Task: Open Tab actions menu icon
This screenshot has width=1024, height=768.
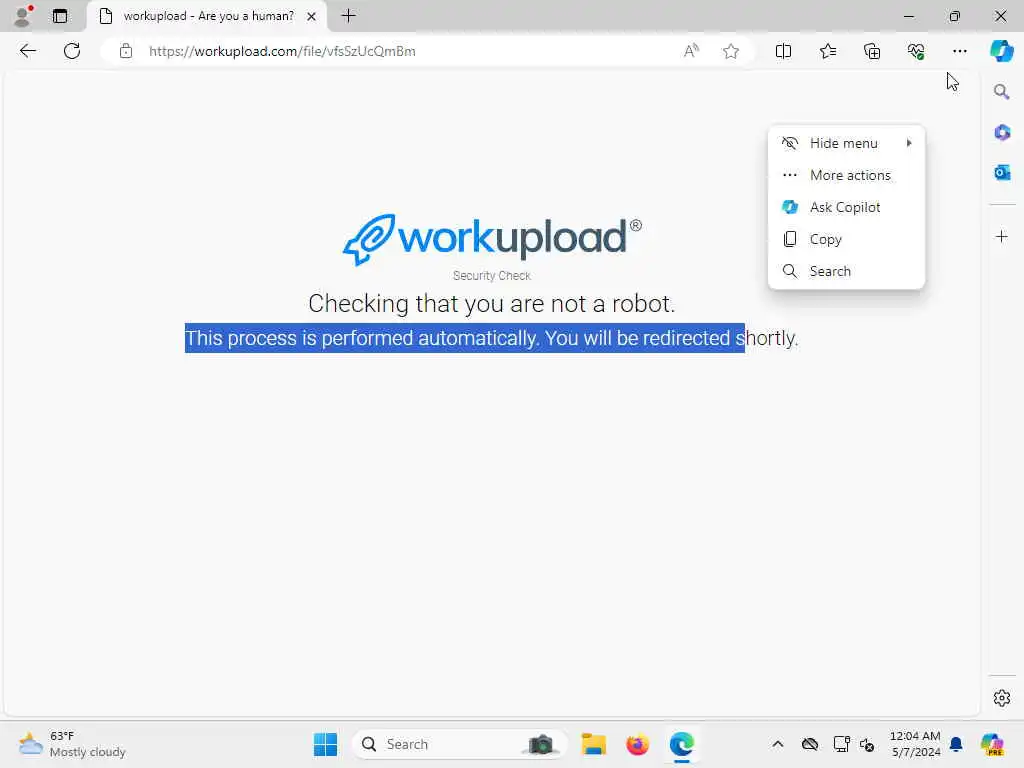Action: tap(60, 16)
